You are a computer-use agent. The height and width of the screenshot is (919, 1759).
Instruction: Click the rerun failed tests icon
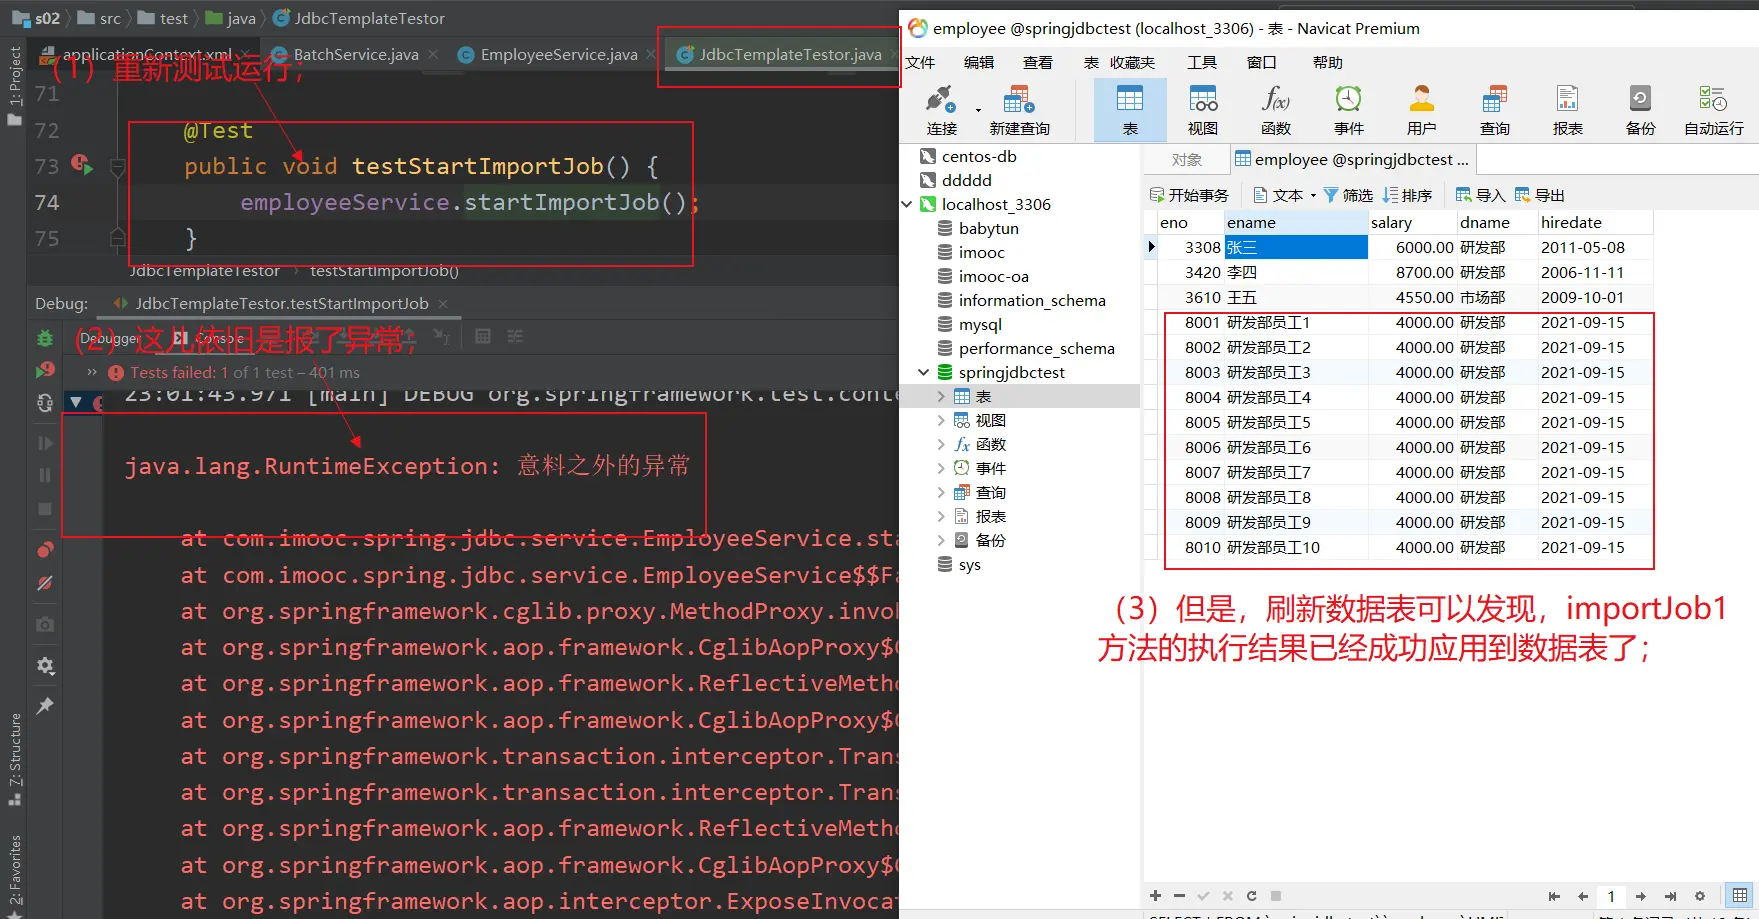[45, 370]
